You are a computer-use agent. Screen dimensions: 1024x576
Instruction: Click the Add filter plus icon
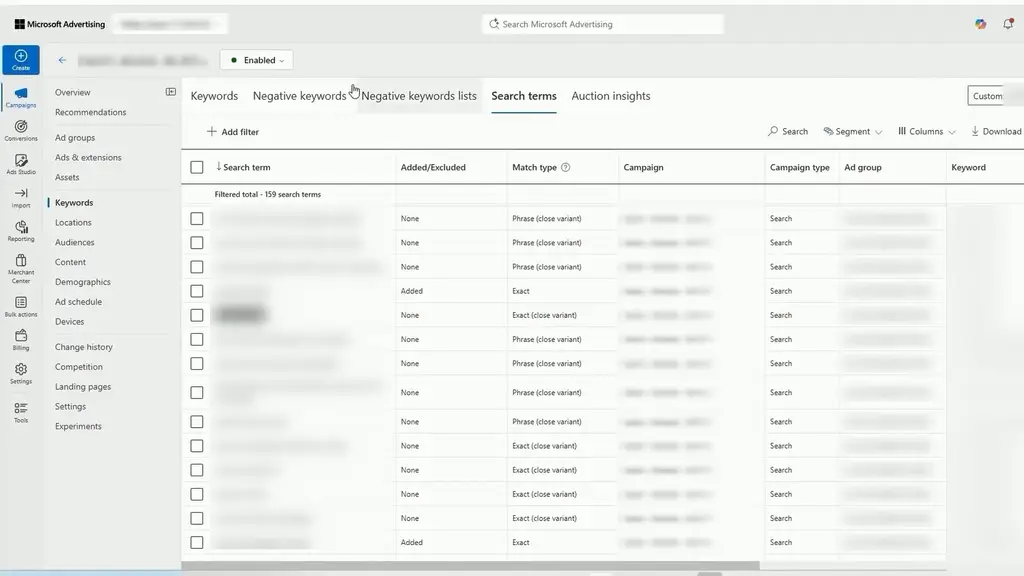pos(212,131)
